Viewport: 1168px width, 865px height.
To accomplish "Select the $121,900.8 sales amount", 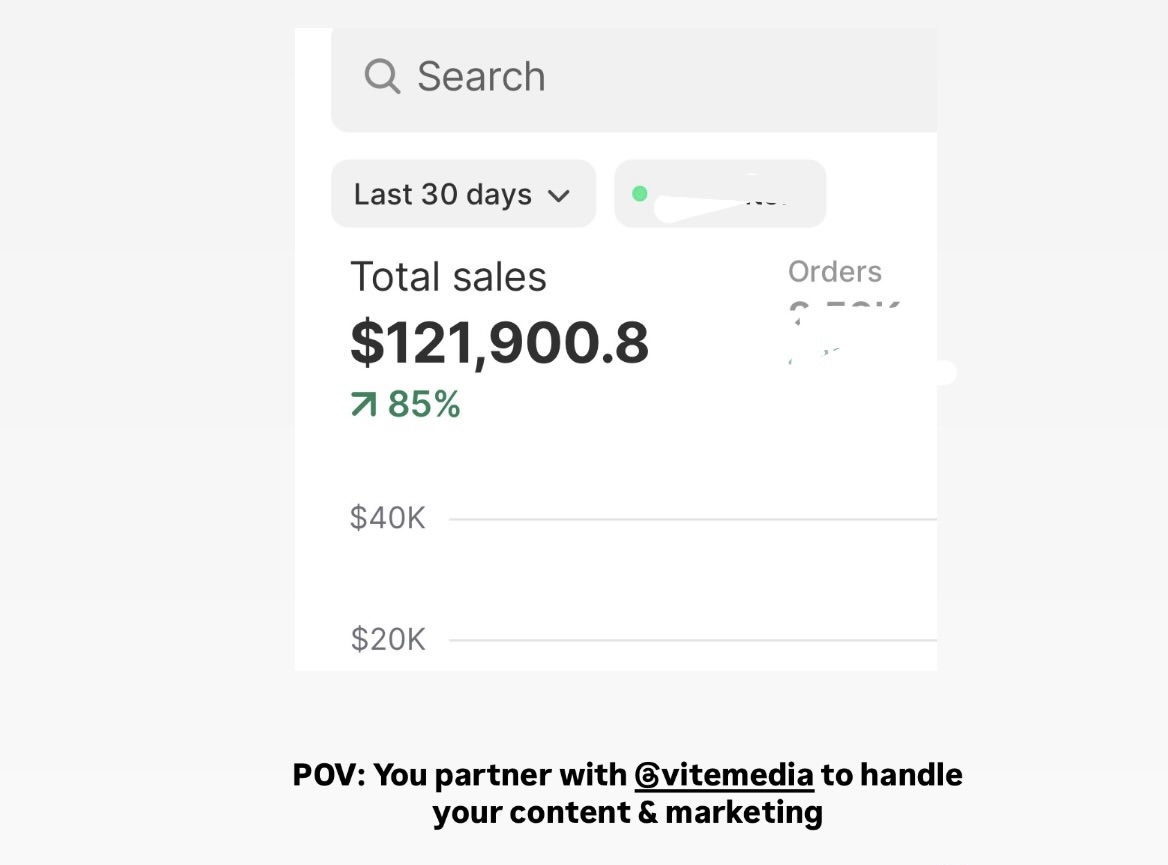I will tap(499, 343).
